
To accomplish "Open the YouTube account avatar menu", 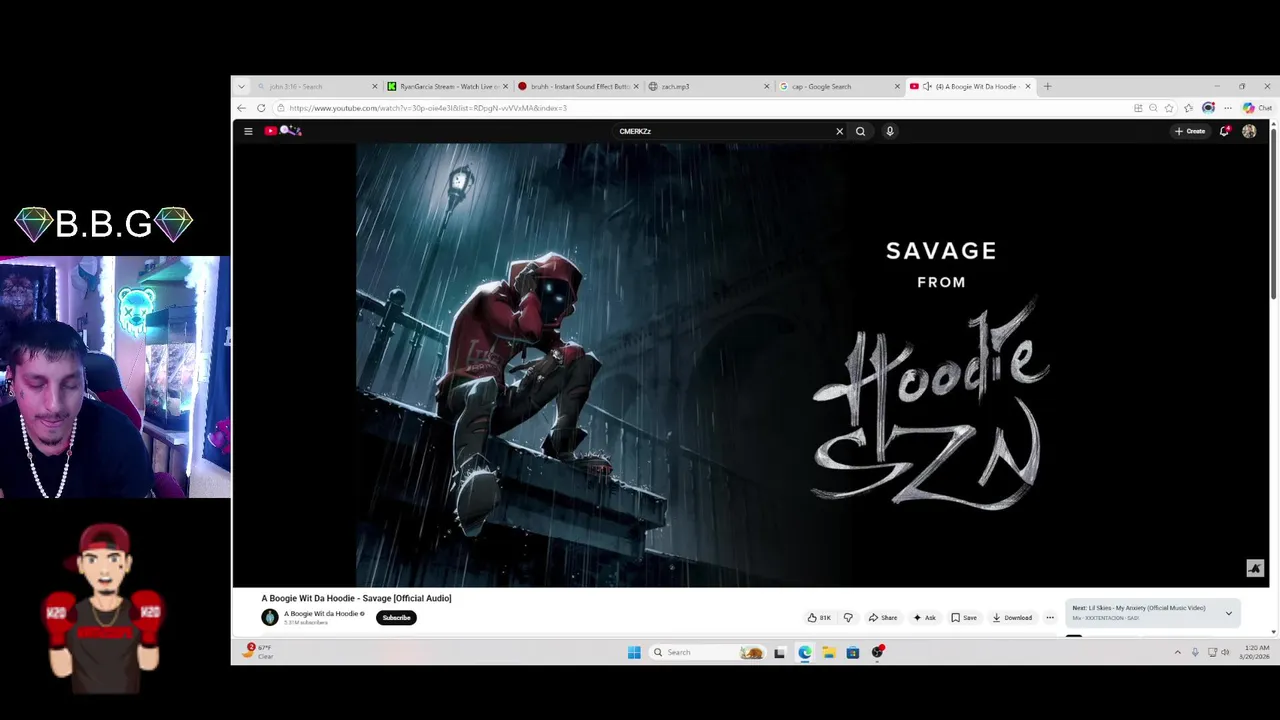I will (1249, 131).
